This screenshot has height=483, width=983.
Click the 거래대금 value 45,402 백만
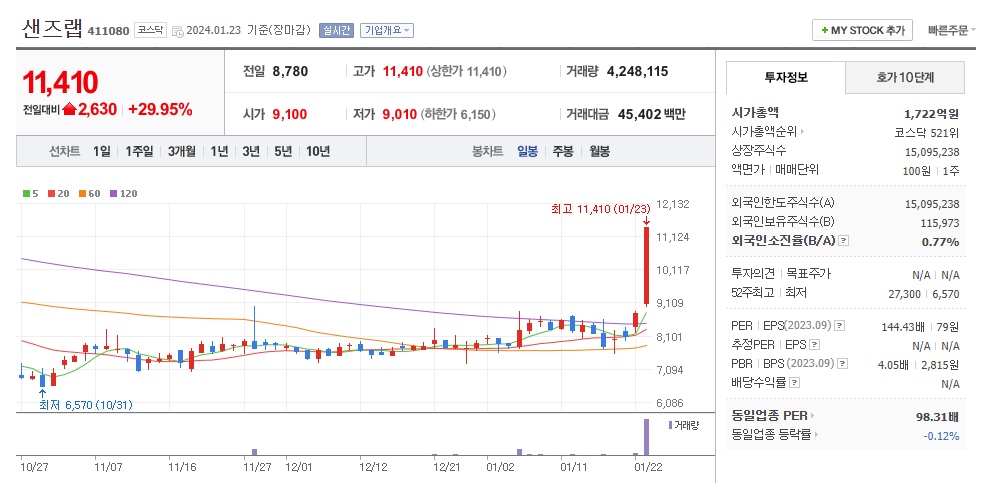pos(651,114)
